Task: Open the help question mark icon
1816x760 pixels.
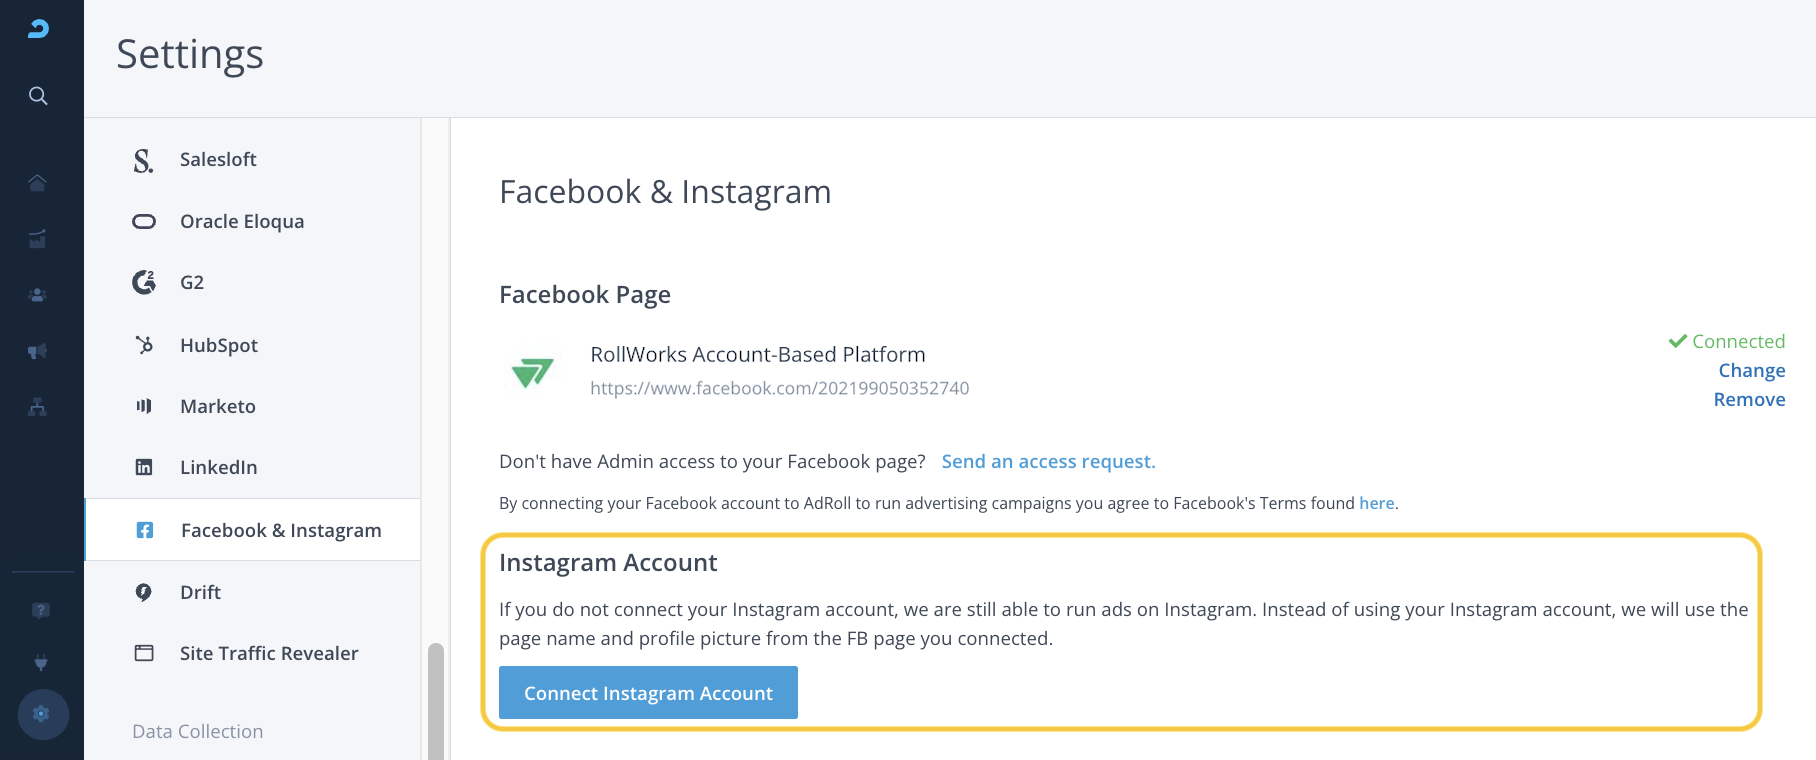Action: click(x=40, y=610)
